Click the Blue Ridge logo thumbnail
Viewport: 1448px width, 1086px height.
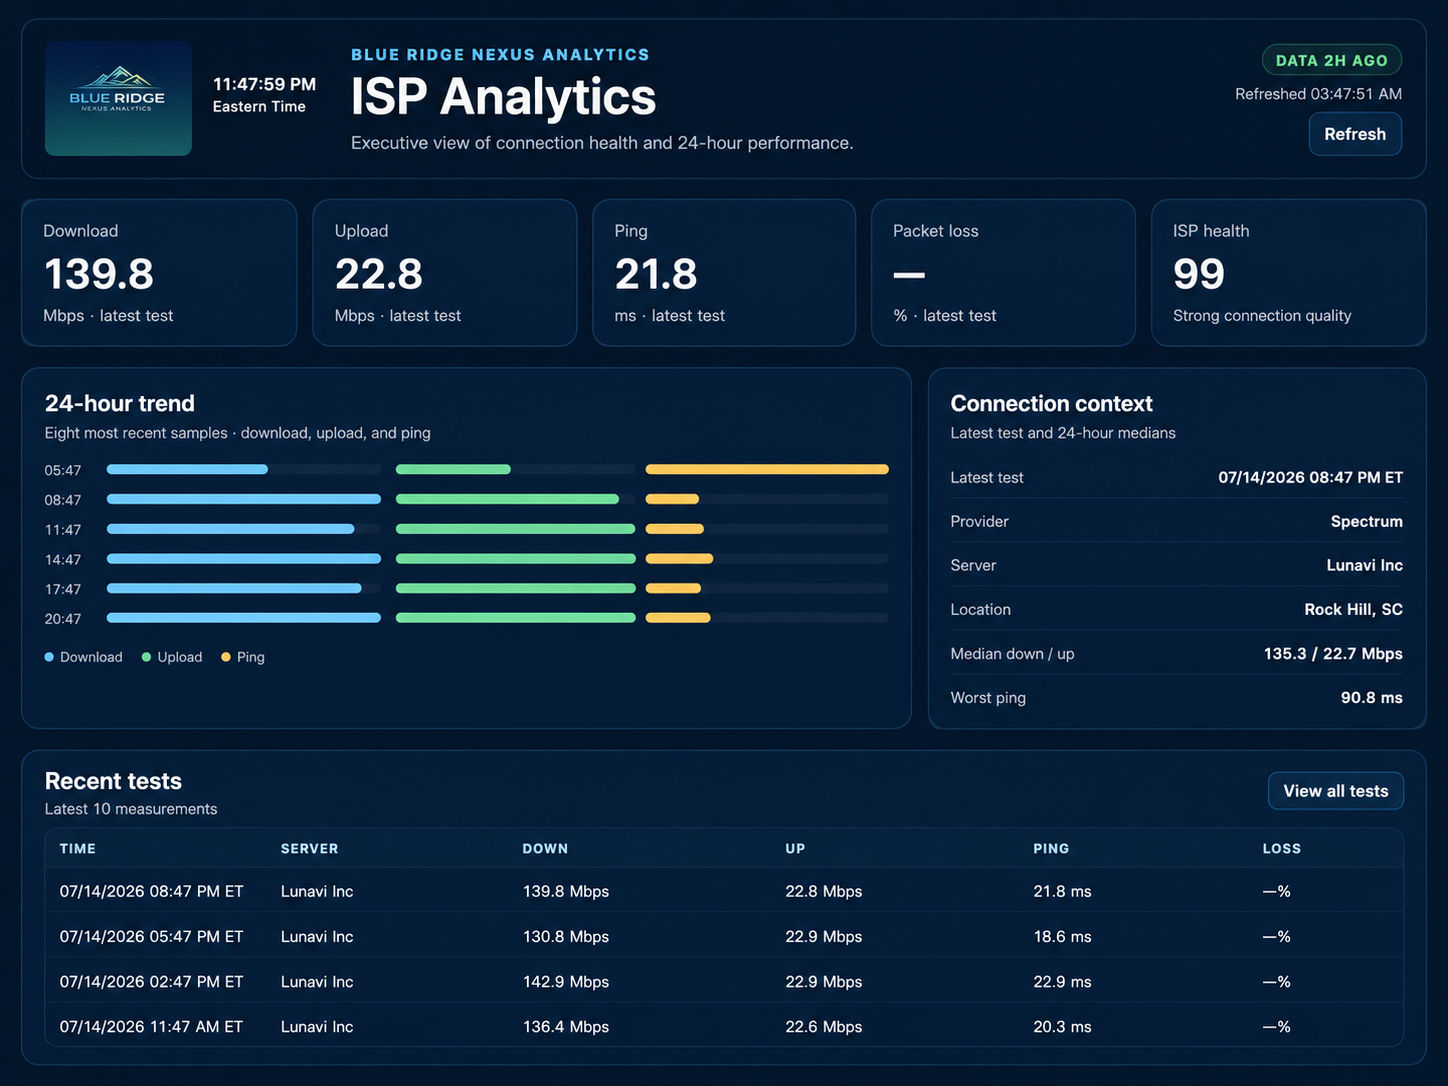118,98
